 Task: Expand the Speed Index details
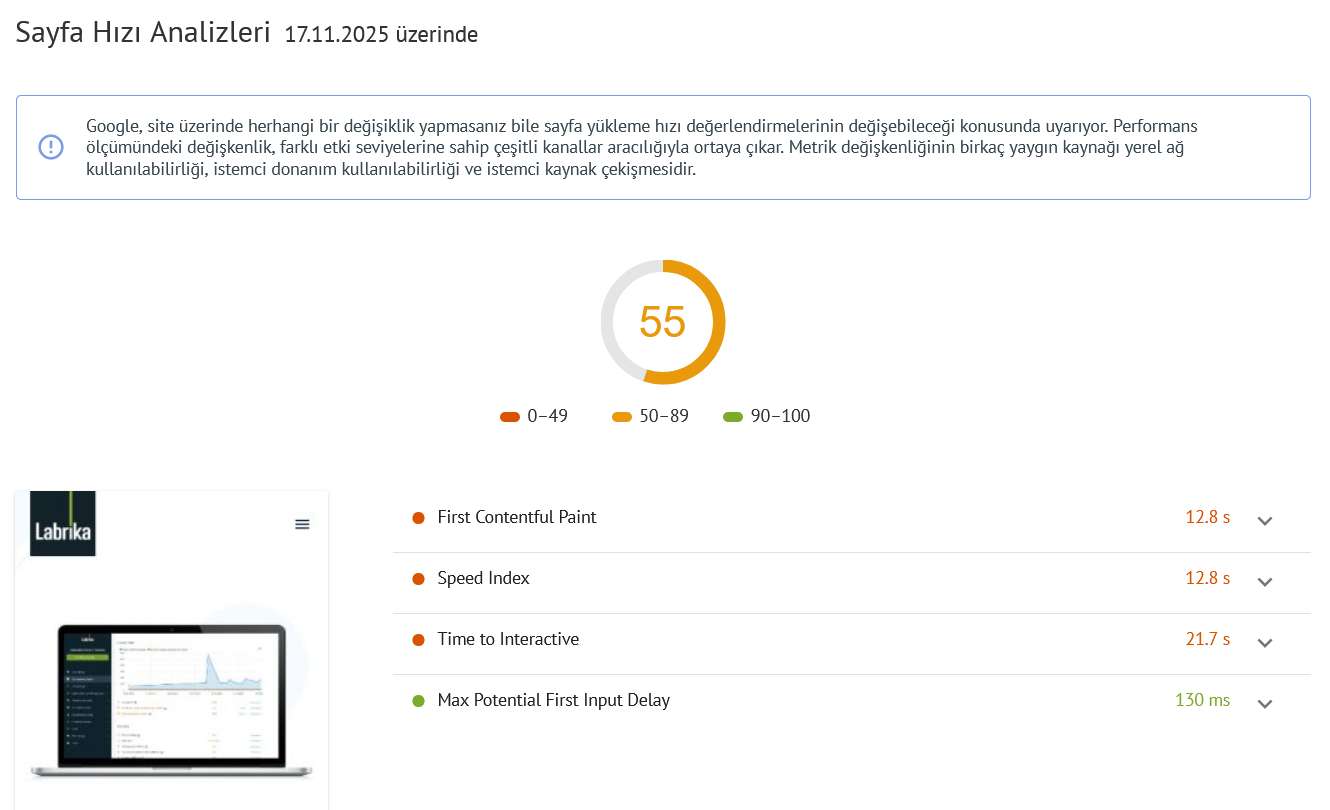(1265, 581)
